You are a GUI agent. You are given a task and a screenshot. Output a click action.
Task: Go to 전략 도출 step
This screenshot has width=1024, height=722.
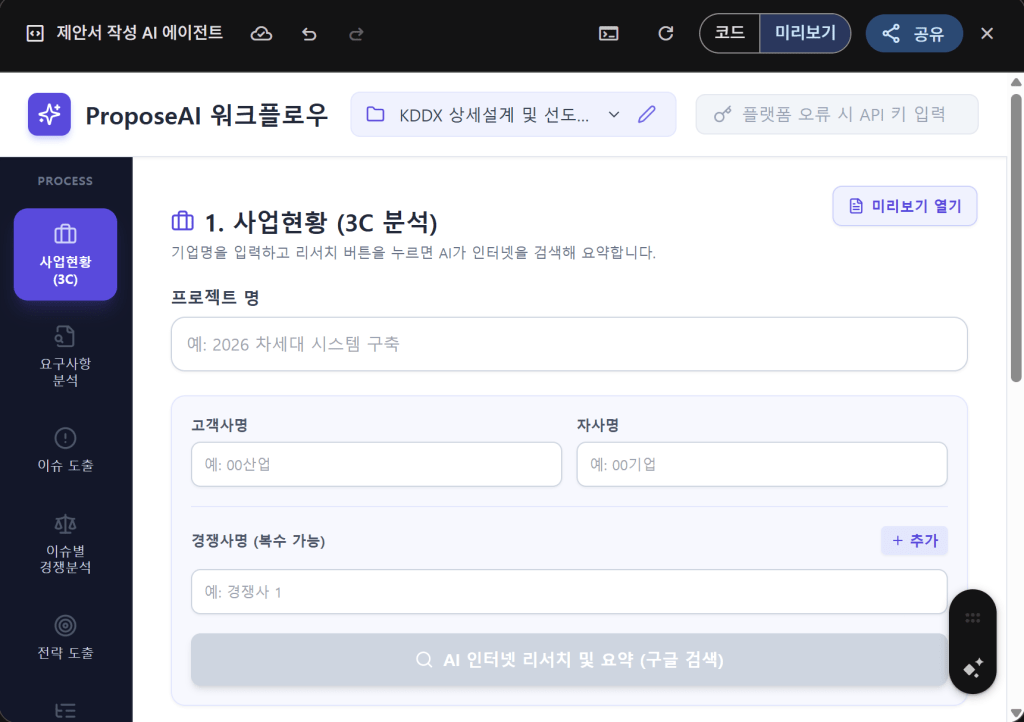tap(65, 637)
